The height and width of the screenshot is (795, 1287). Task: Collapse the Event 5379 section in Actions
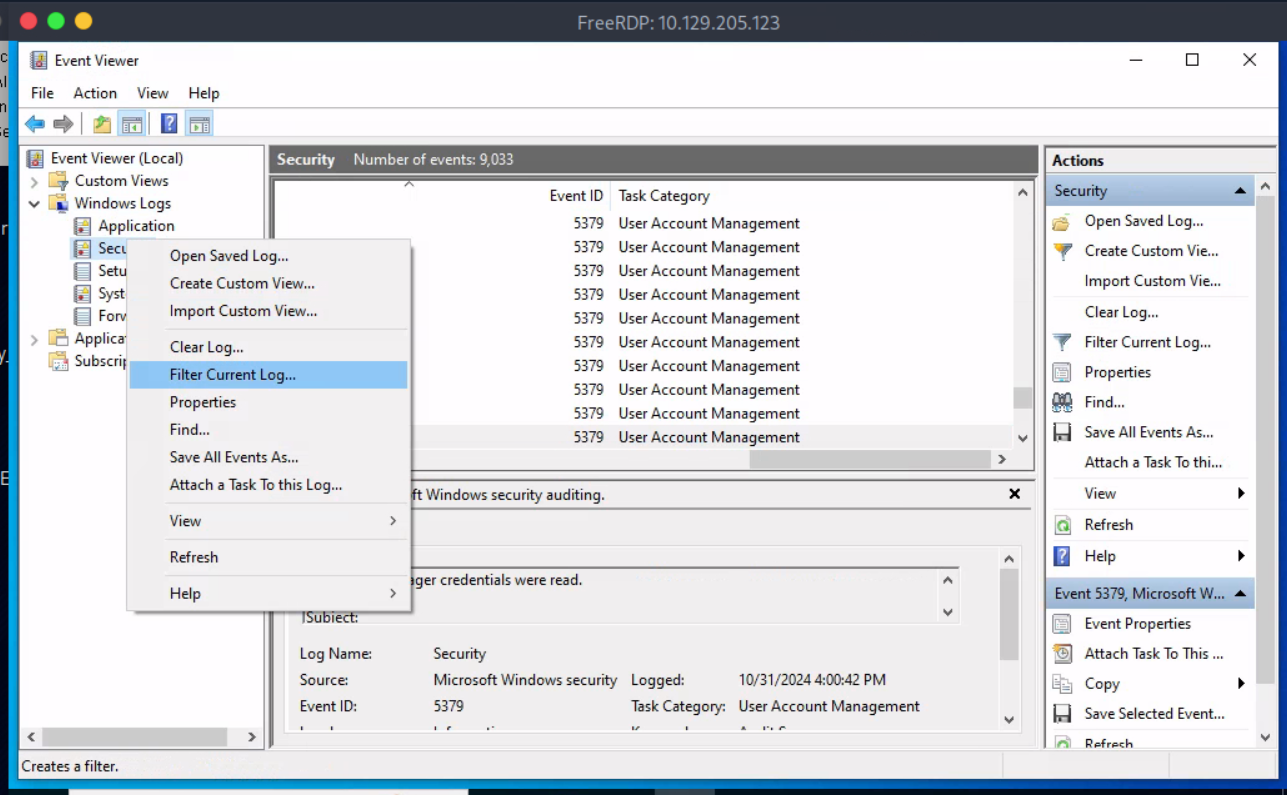point(1240,594)
